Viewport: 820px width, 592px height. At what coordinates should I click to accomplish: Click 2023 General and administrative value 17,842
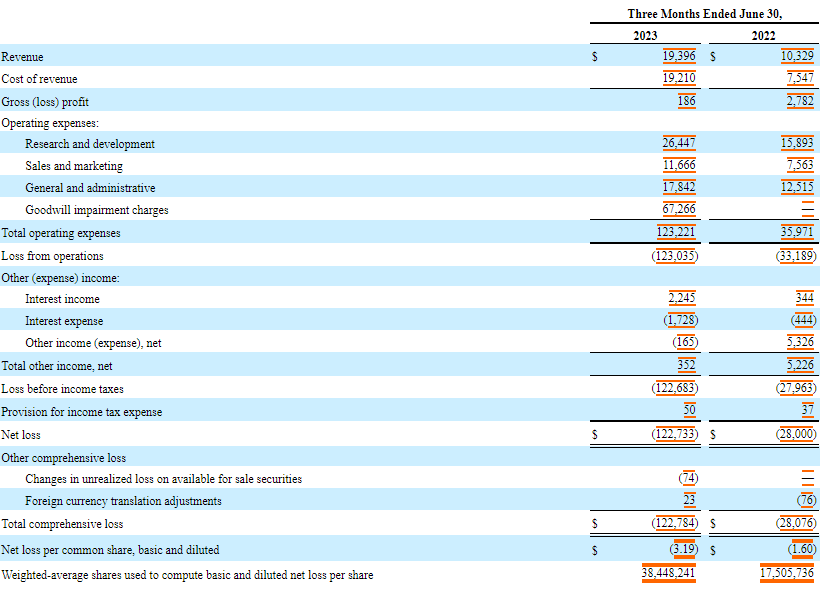pos(679,187)
